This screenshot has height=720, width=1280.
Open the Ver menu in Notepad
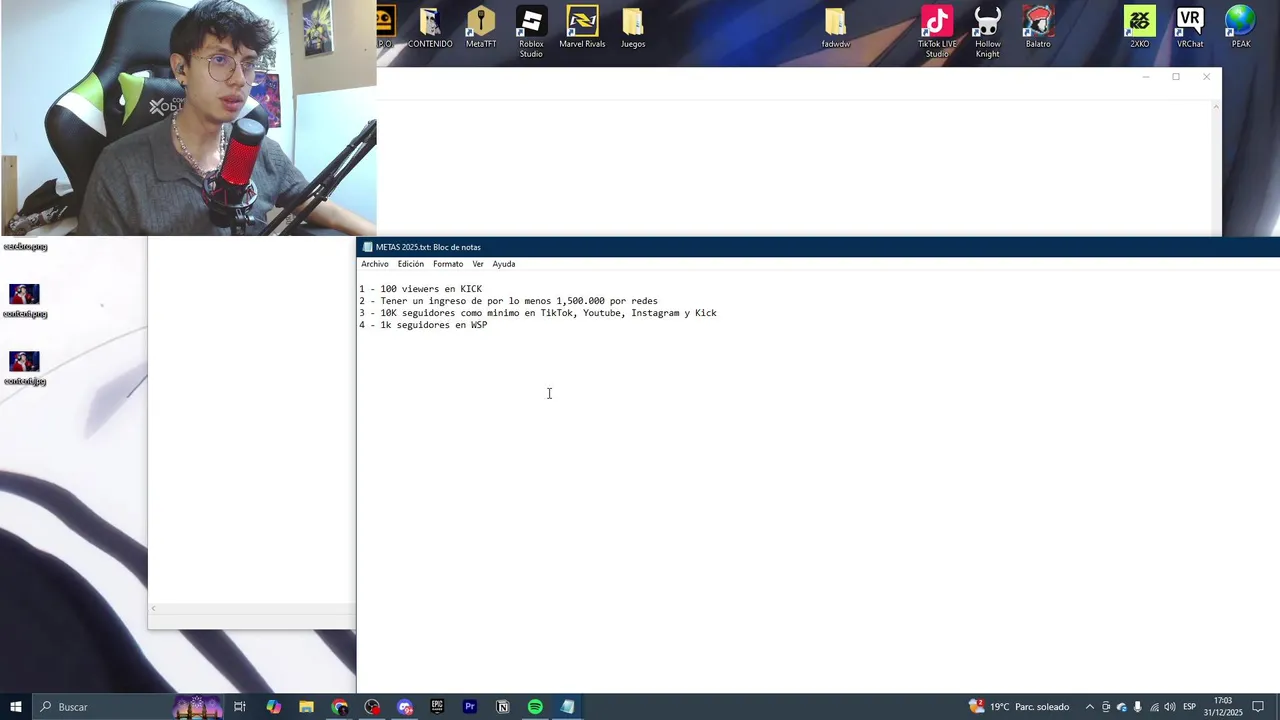[478, 264]
